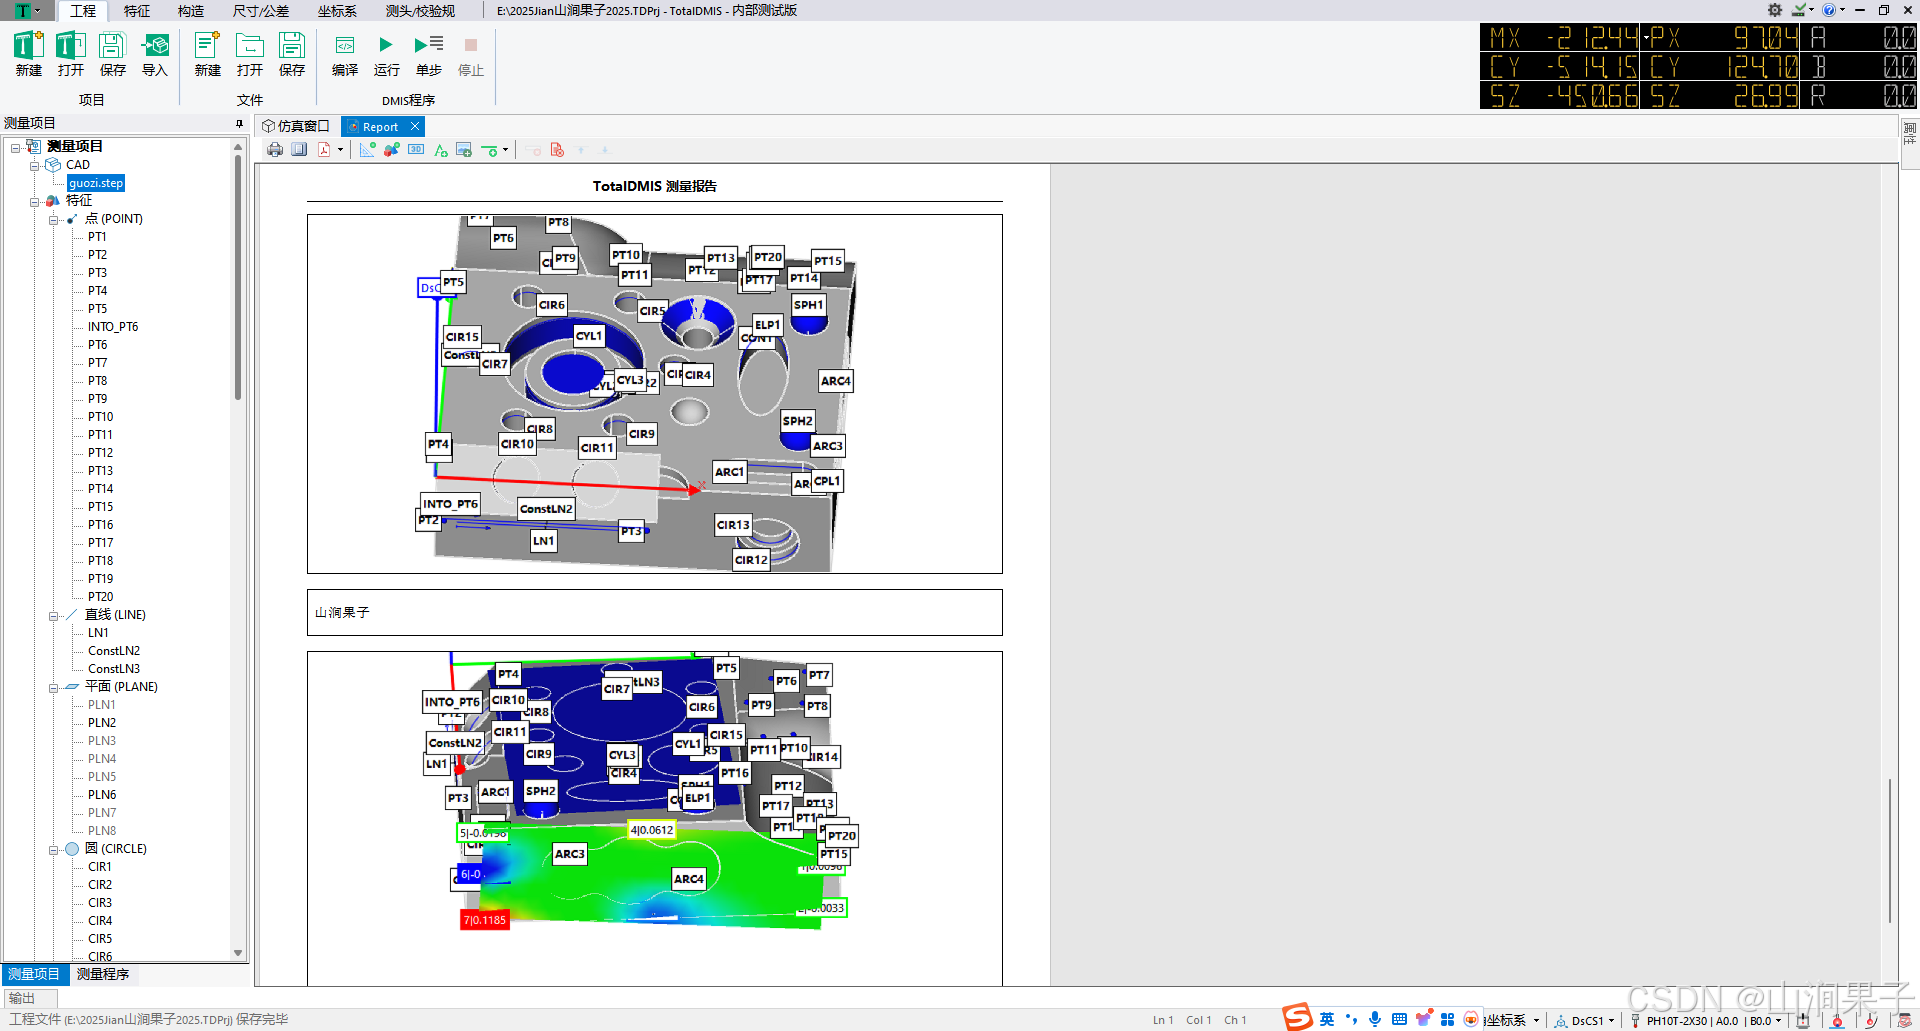
Task: Run the DMIS program with 运行
Action: click(386, 54)
